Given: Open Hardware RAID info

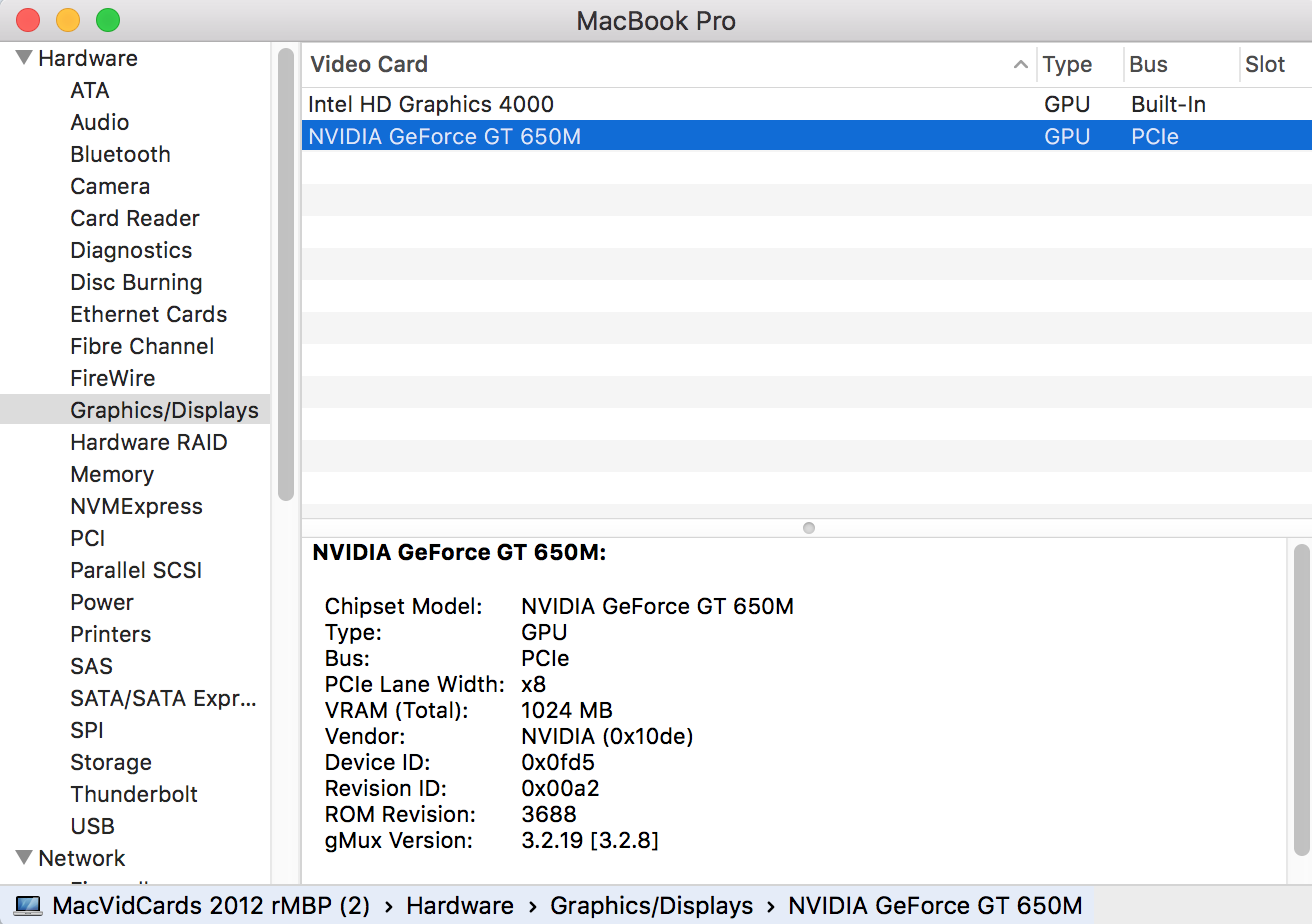Looking at the screenshot, I should tap(149, 442).
